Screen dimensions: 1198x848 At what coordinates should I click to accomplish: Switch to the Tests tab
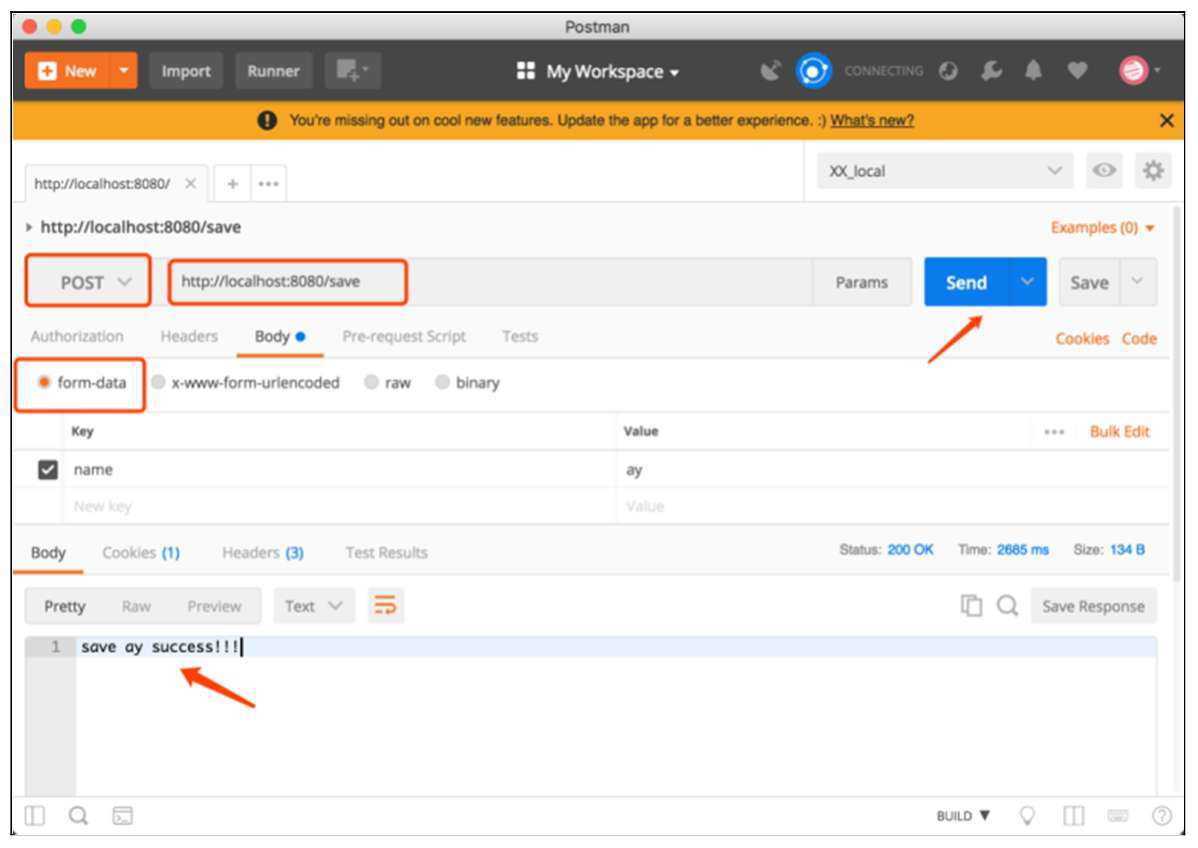520,336
